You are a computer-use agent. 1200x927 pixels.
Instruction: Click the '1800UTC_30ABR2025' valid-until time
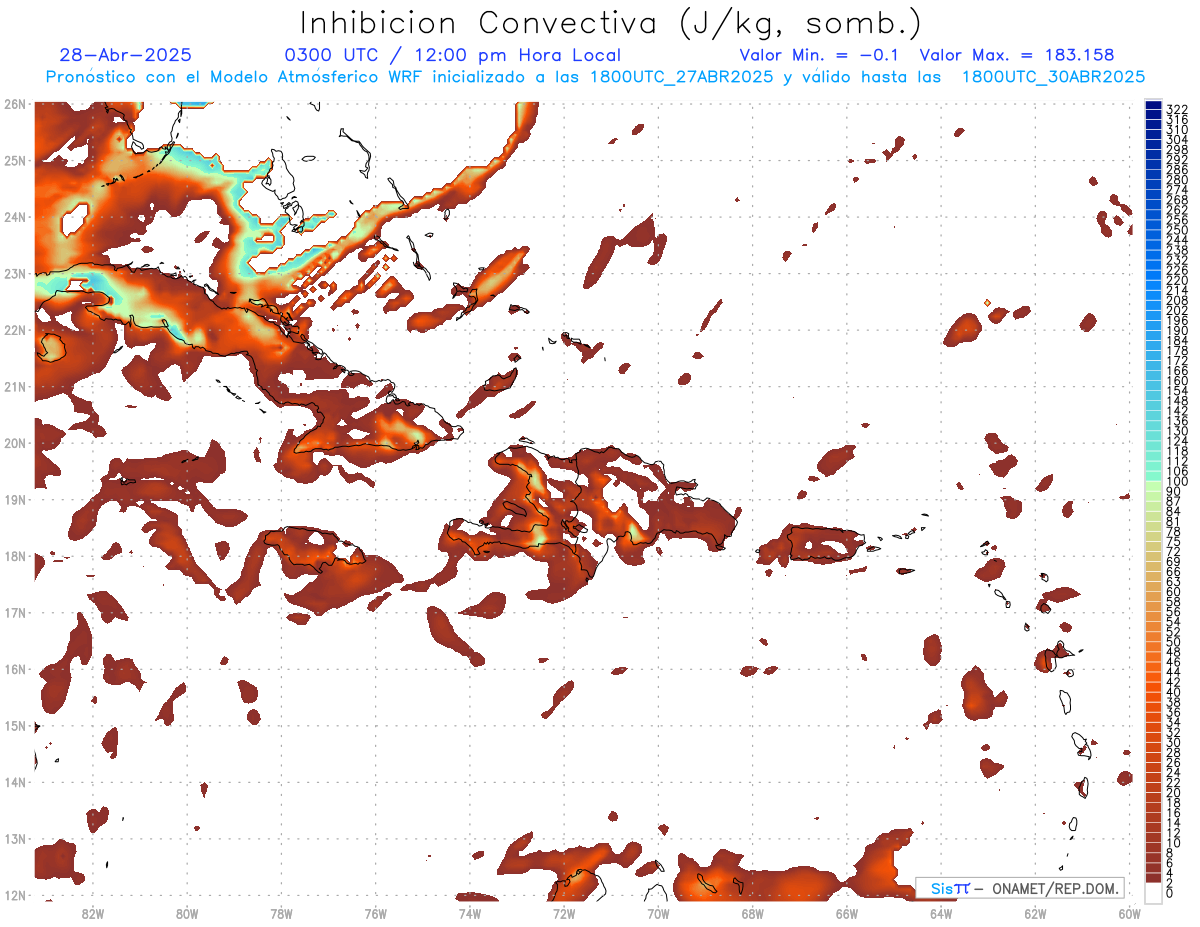(x=1053, y=77)
